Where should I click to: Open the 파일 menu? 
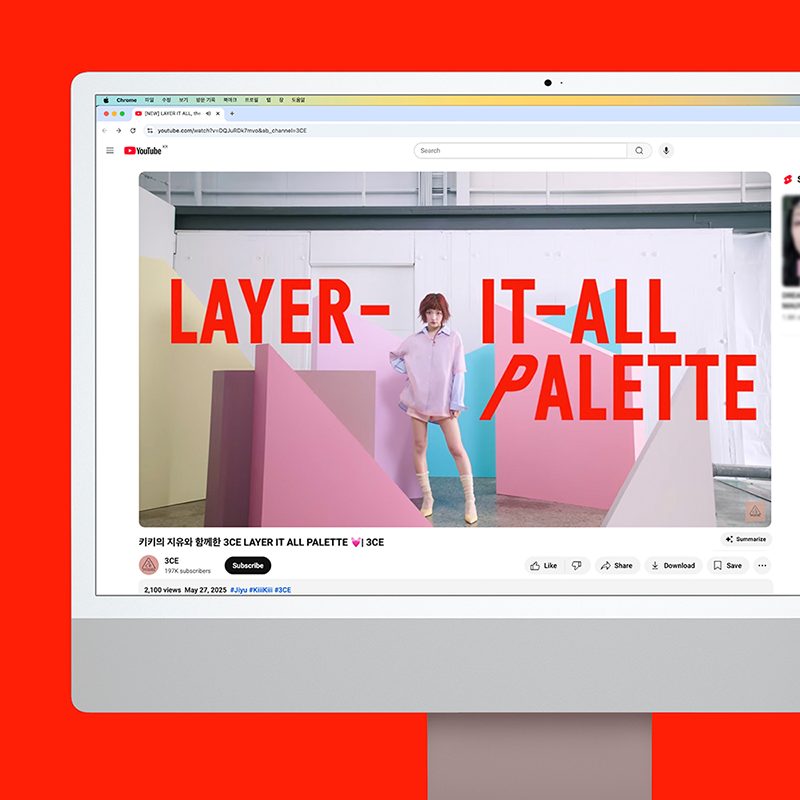coord(149,100)
